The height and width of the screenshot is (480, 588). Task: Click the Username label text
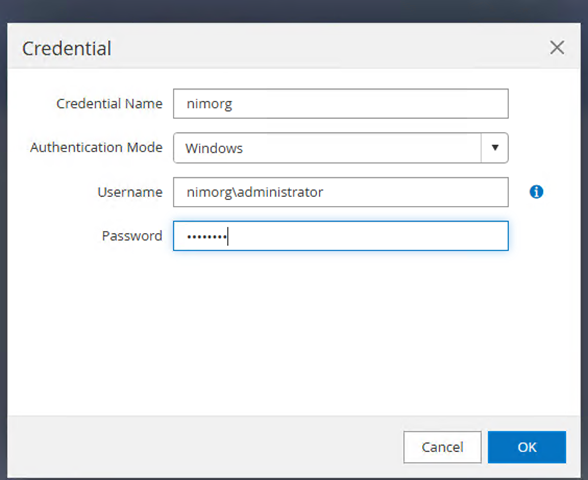coord(130,192)
